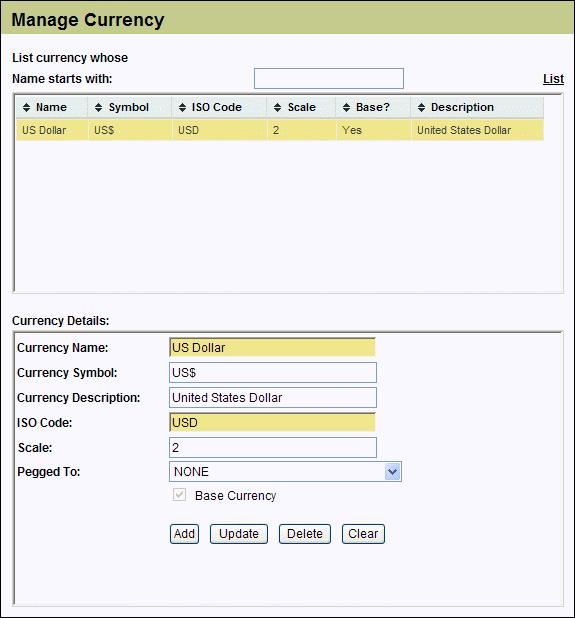This screenshot has height=618, width=575.
Task: Click into the Scale field
Action: pos(273,447)
